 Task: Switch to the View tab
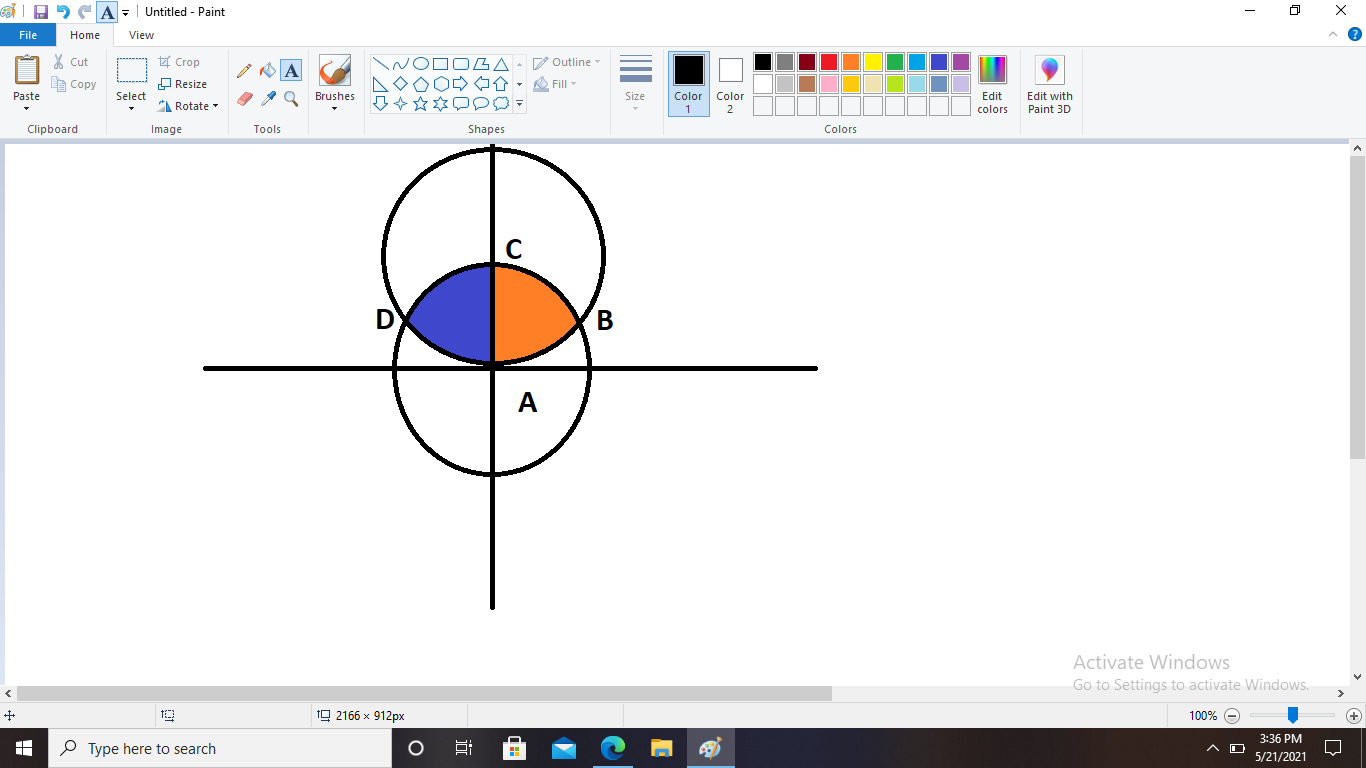coord(141,35)
